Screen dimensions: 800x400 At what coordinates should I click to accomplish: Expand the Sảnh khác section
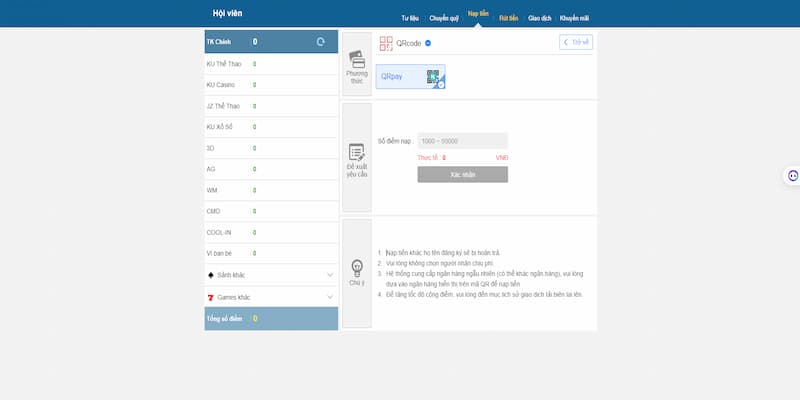pos(330,275)
